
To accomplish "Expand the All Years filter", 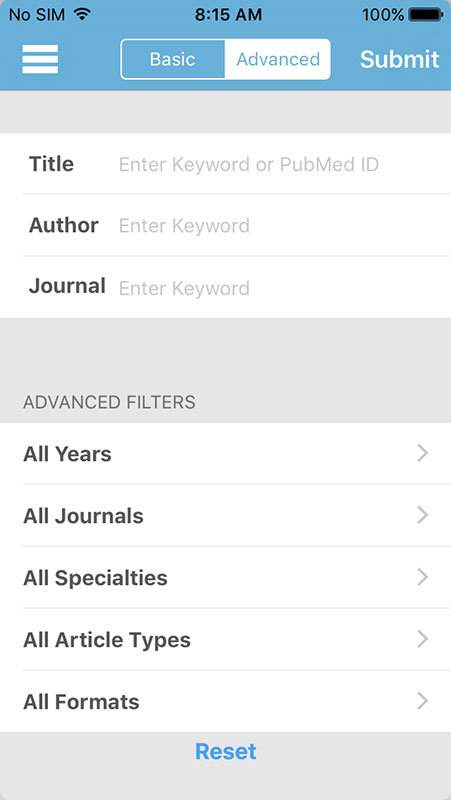I will [226, 454].
